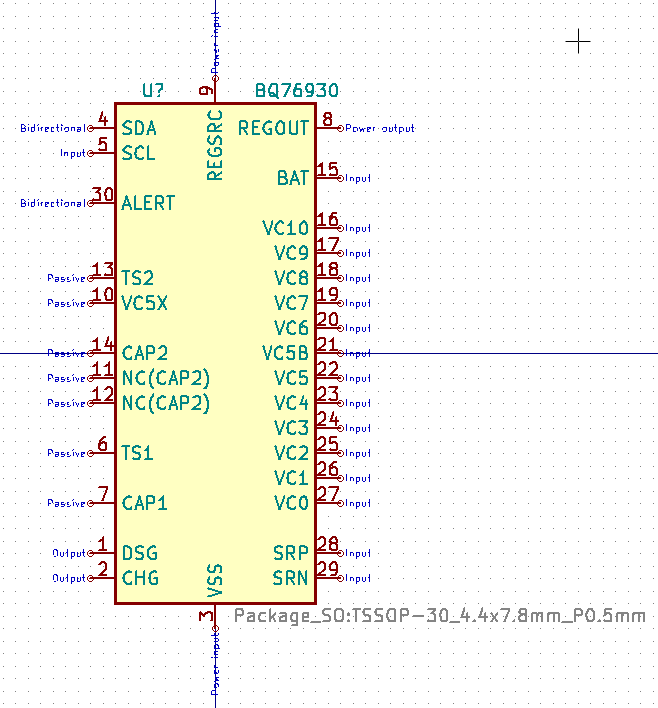Select the REGOUT pin label
The width and height of the screenshot is (658, 708).
(274, 128)
